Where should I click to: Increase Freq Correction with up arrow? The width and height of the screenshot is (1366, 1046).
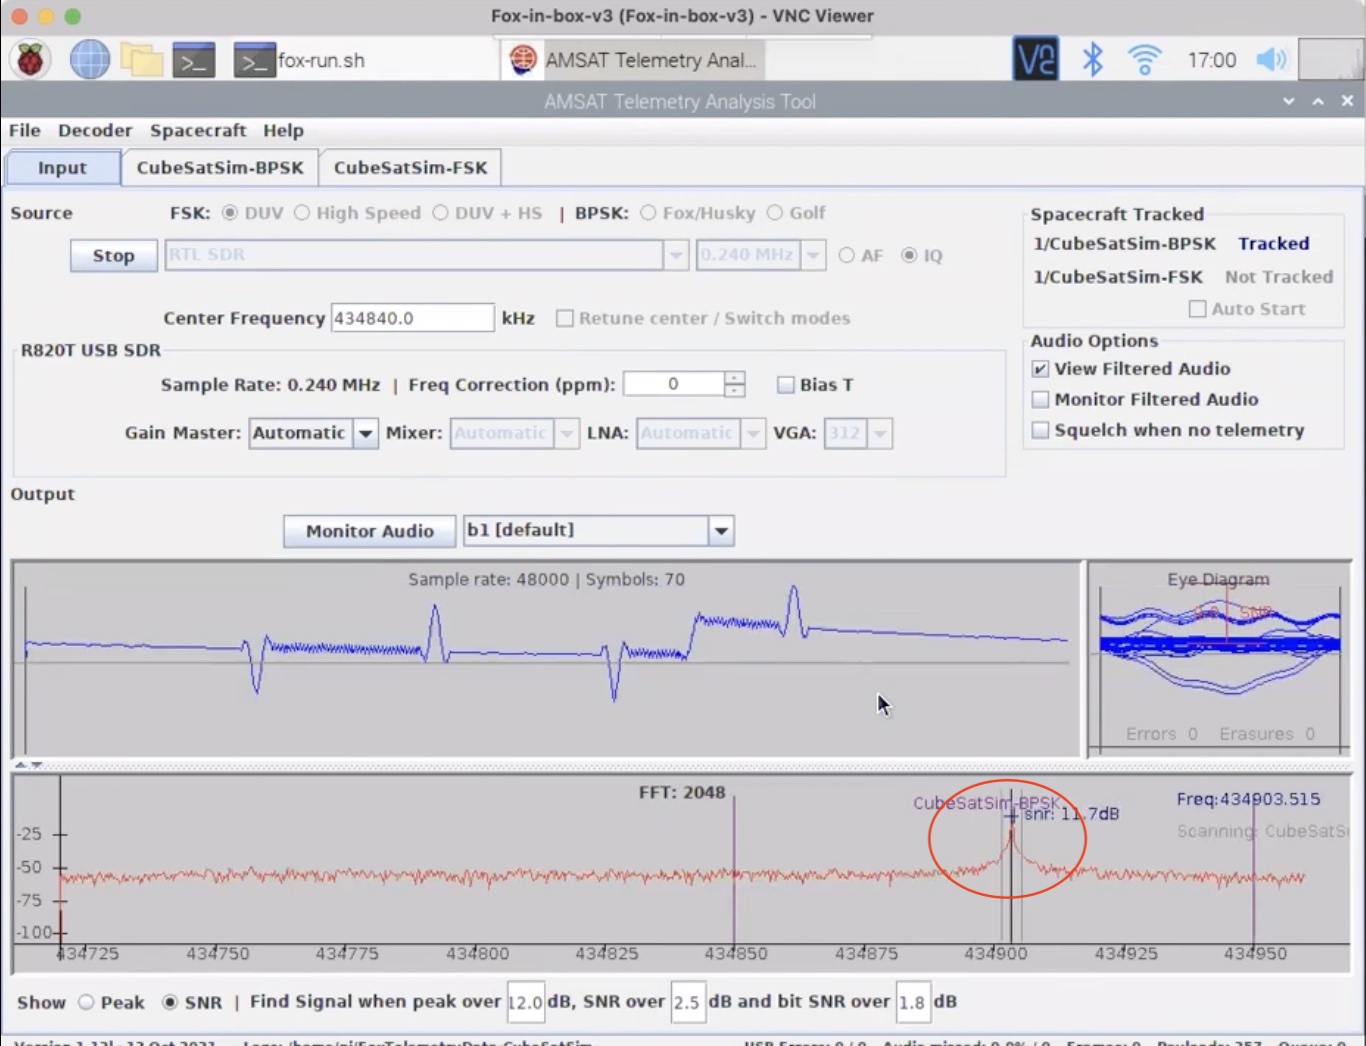coord(735,377)
